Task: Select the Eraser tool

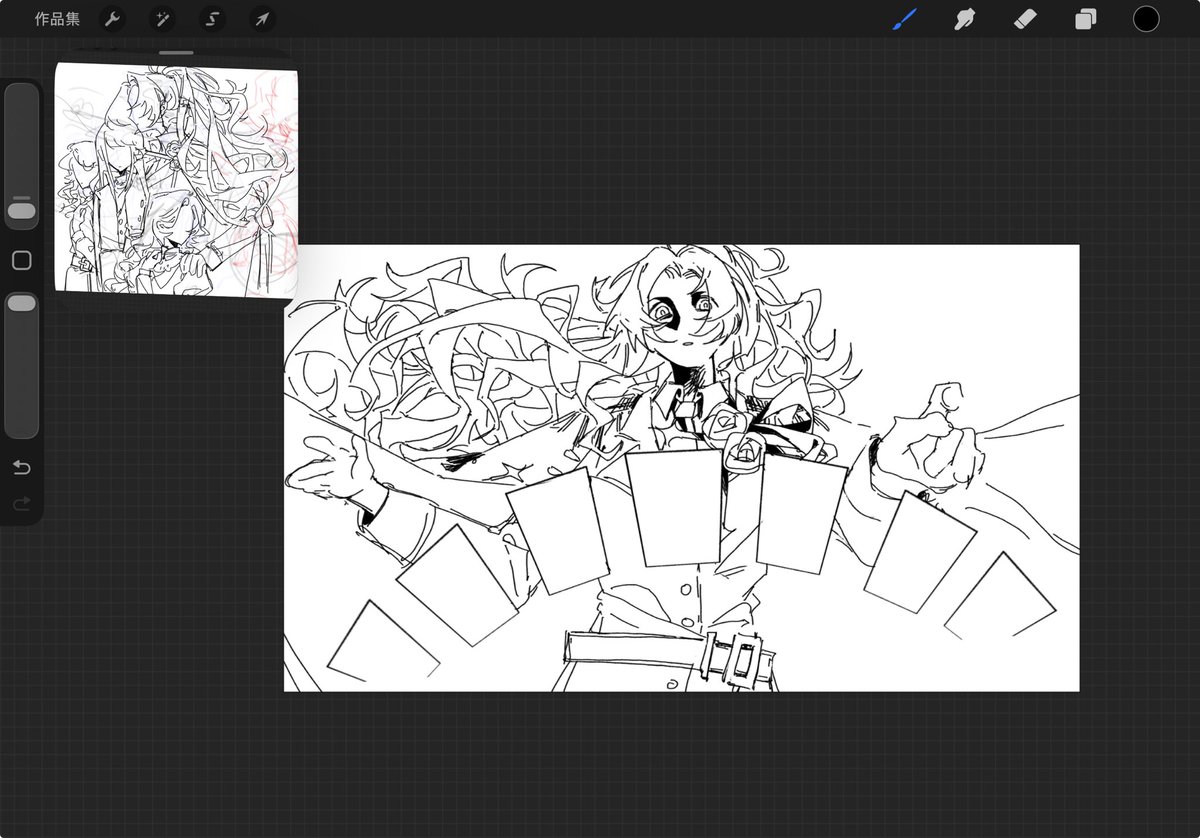Action: 1025,19
